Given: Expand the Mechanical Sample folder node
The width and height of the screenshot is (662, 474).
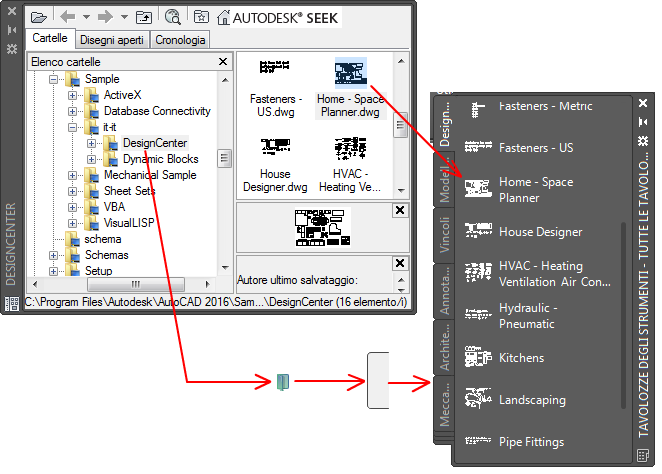Looking at the screenshot, I should (73, 176).
